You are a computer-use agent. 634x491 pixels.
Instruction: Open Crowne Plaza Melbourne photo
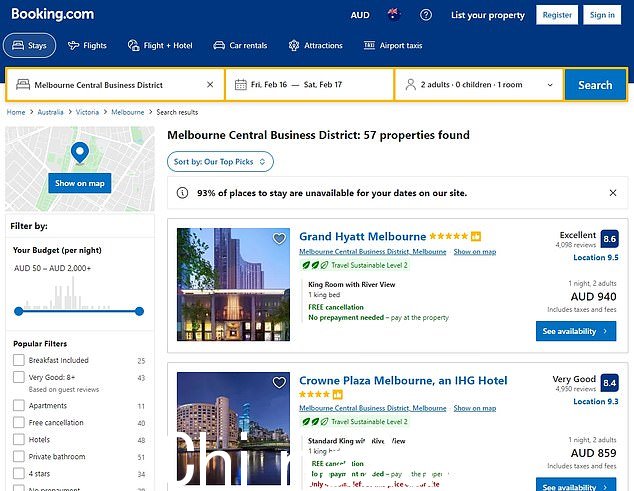pyautogui.click(x=233, y=428)
